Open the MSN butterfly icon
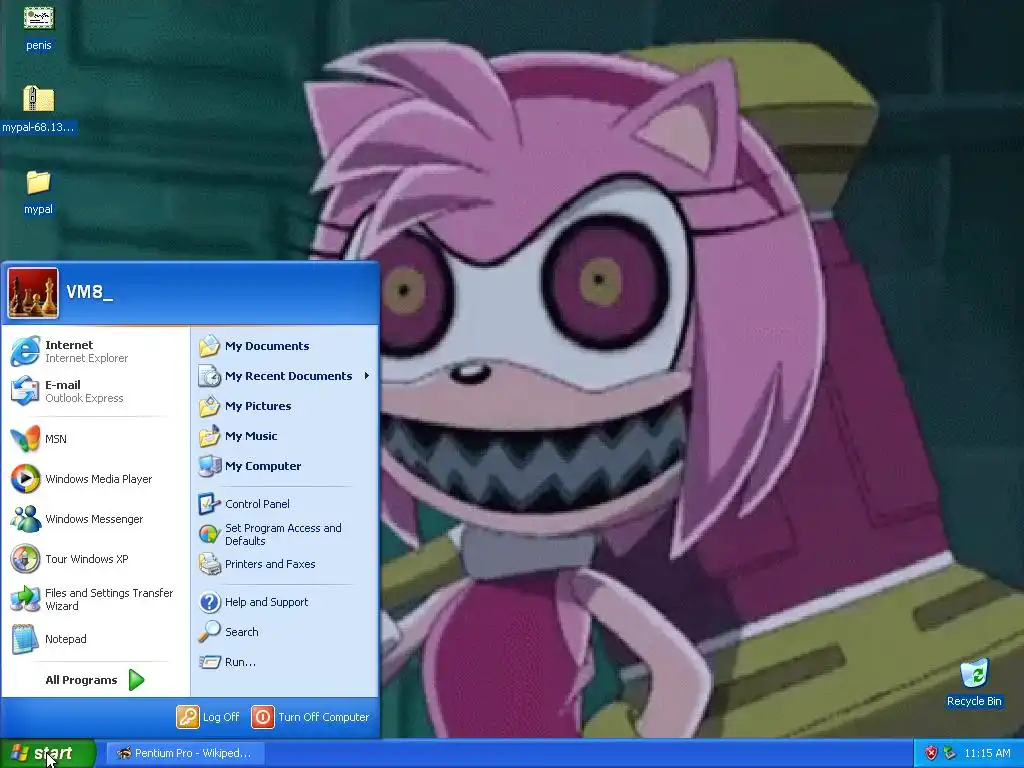 point(25,439)
